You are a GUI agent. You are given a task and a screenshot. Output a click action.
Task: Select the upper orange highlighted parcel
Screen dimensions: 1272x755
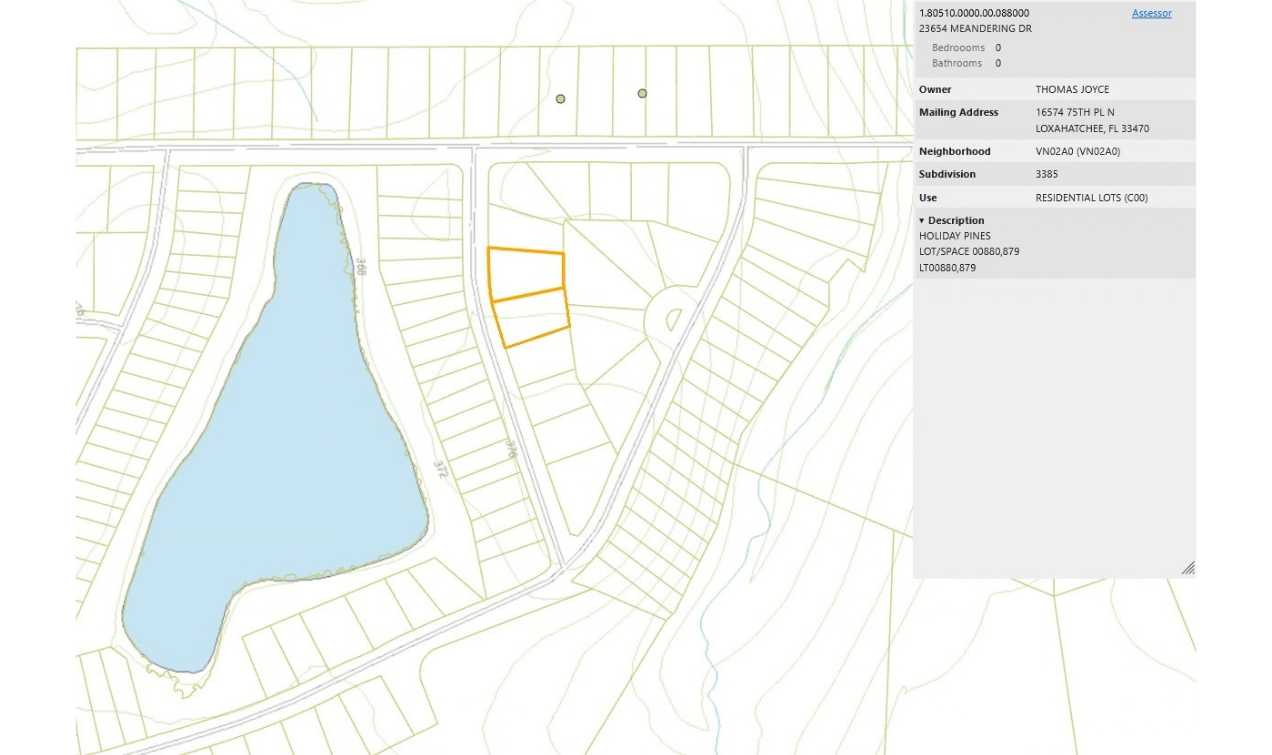pos(527,273)
